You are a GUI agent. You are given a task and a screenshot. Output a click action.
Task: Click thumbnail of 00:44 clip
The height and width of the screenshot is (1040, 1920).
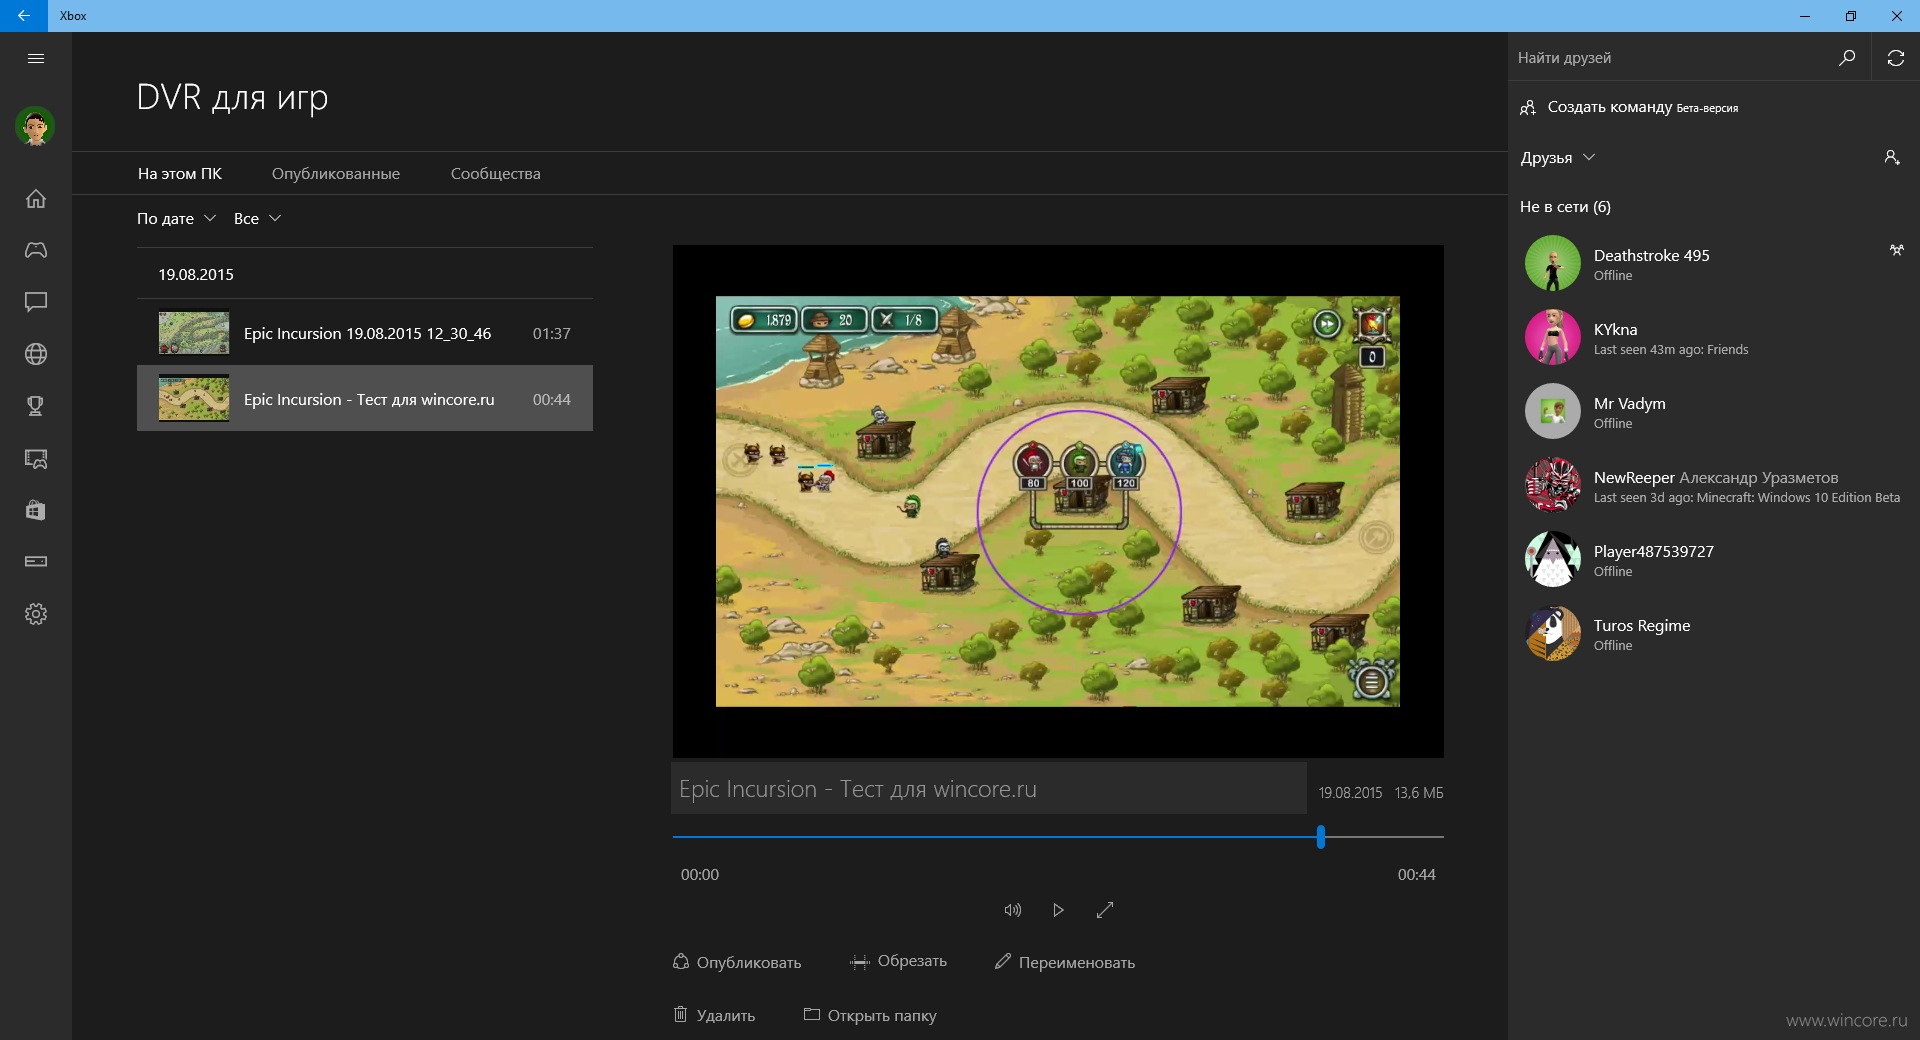click(194, 398)
